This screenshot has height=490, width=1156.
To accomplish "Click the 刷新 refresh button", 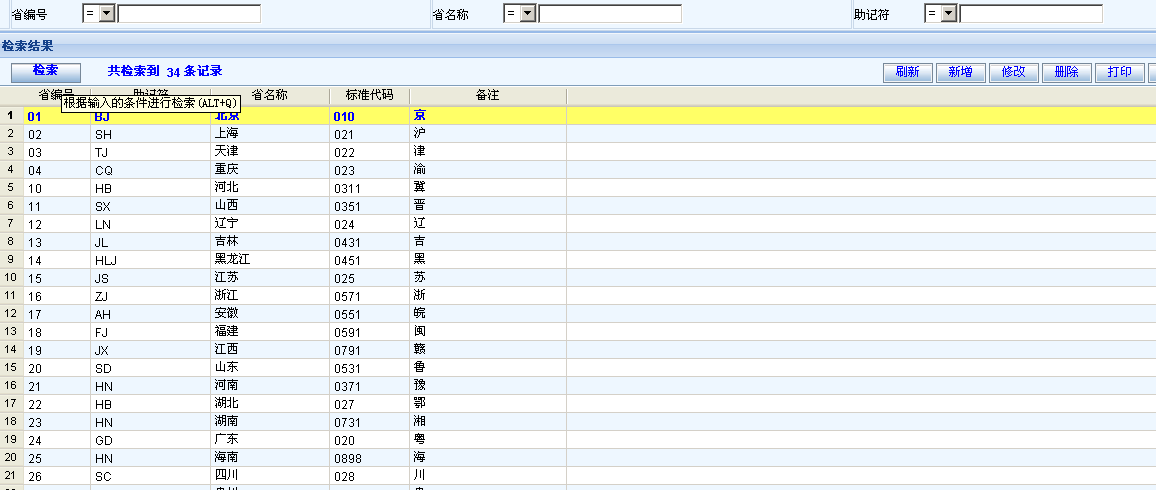I will click(x=907, y=72).
